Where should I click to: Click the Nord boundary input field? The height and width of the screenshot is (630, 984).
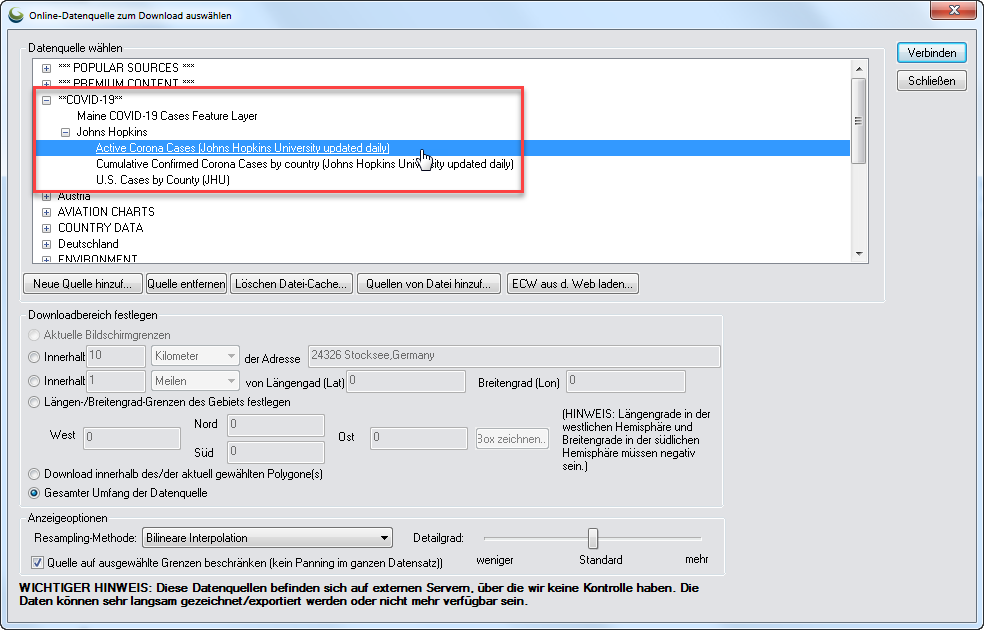276,425
